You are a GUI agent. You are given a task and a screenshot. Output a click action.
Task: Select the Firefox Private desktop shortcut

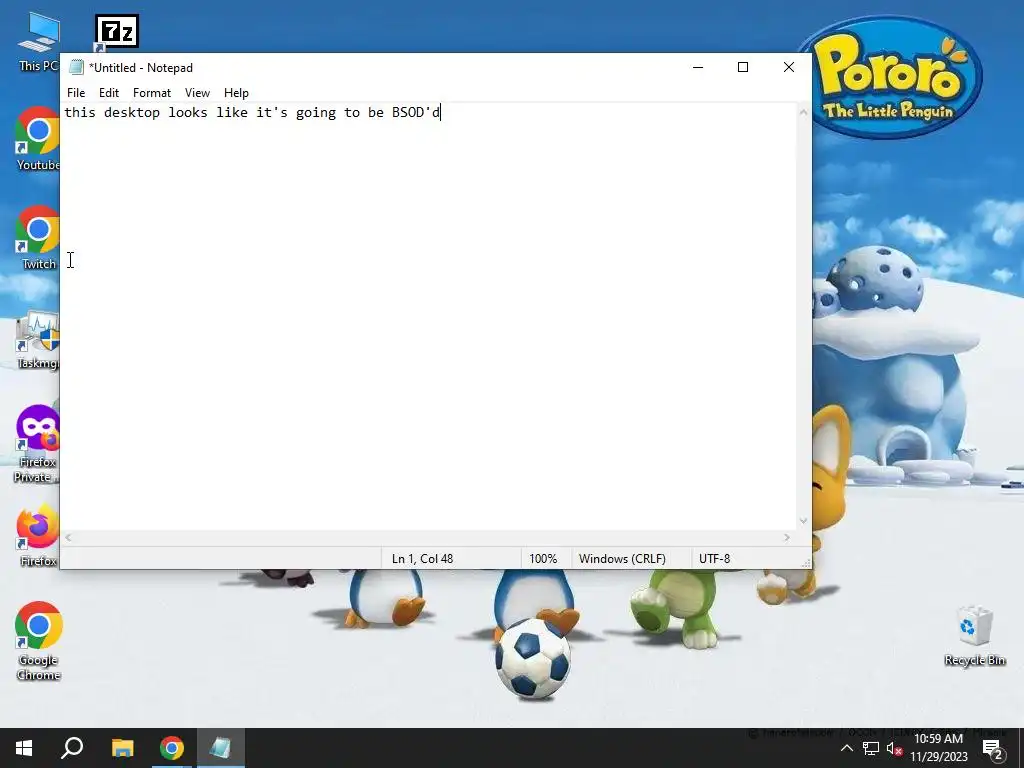coord(38,444)
